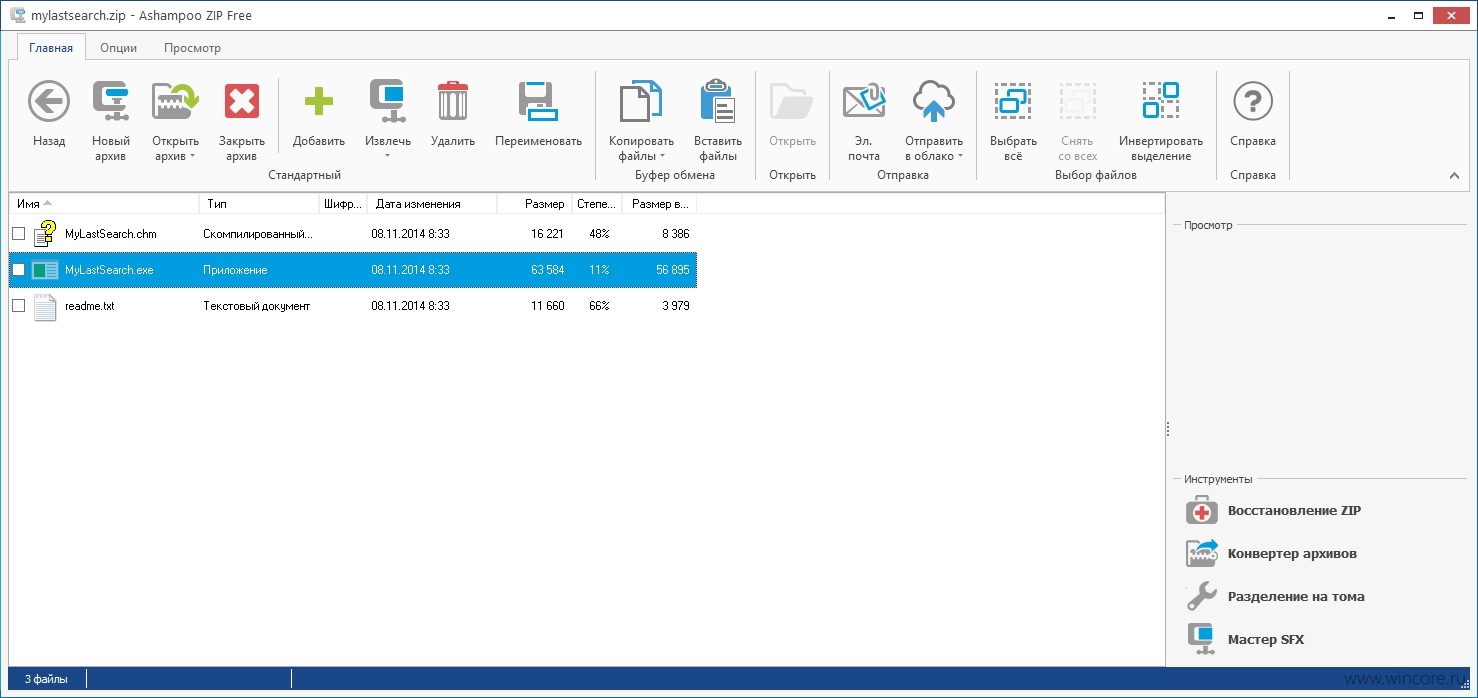
Task: Close the Ashampoo ZIP Free window
Action: [x=1451, y=15]
